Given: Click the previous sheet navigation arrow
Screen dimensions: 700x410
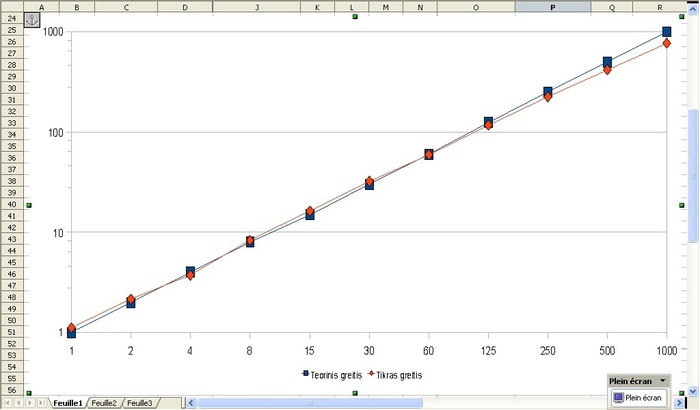Looking at the screenshot, I should [x=17, y=403].
